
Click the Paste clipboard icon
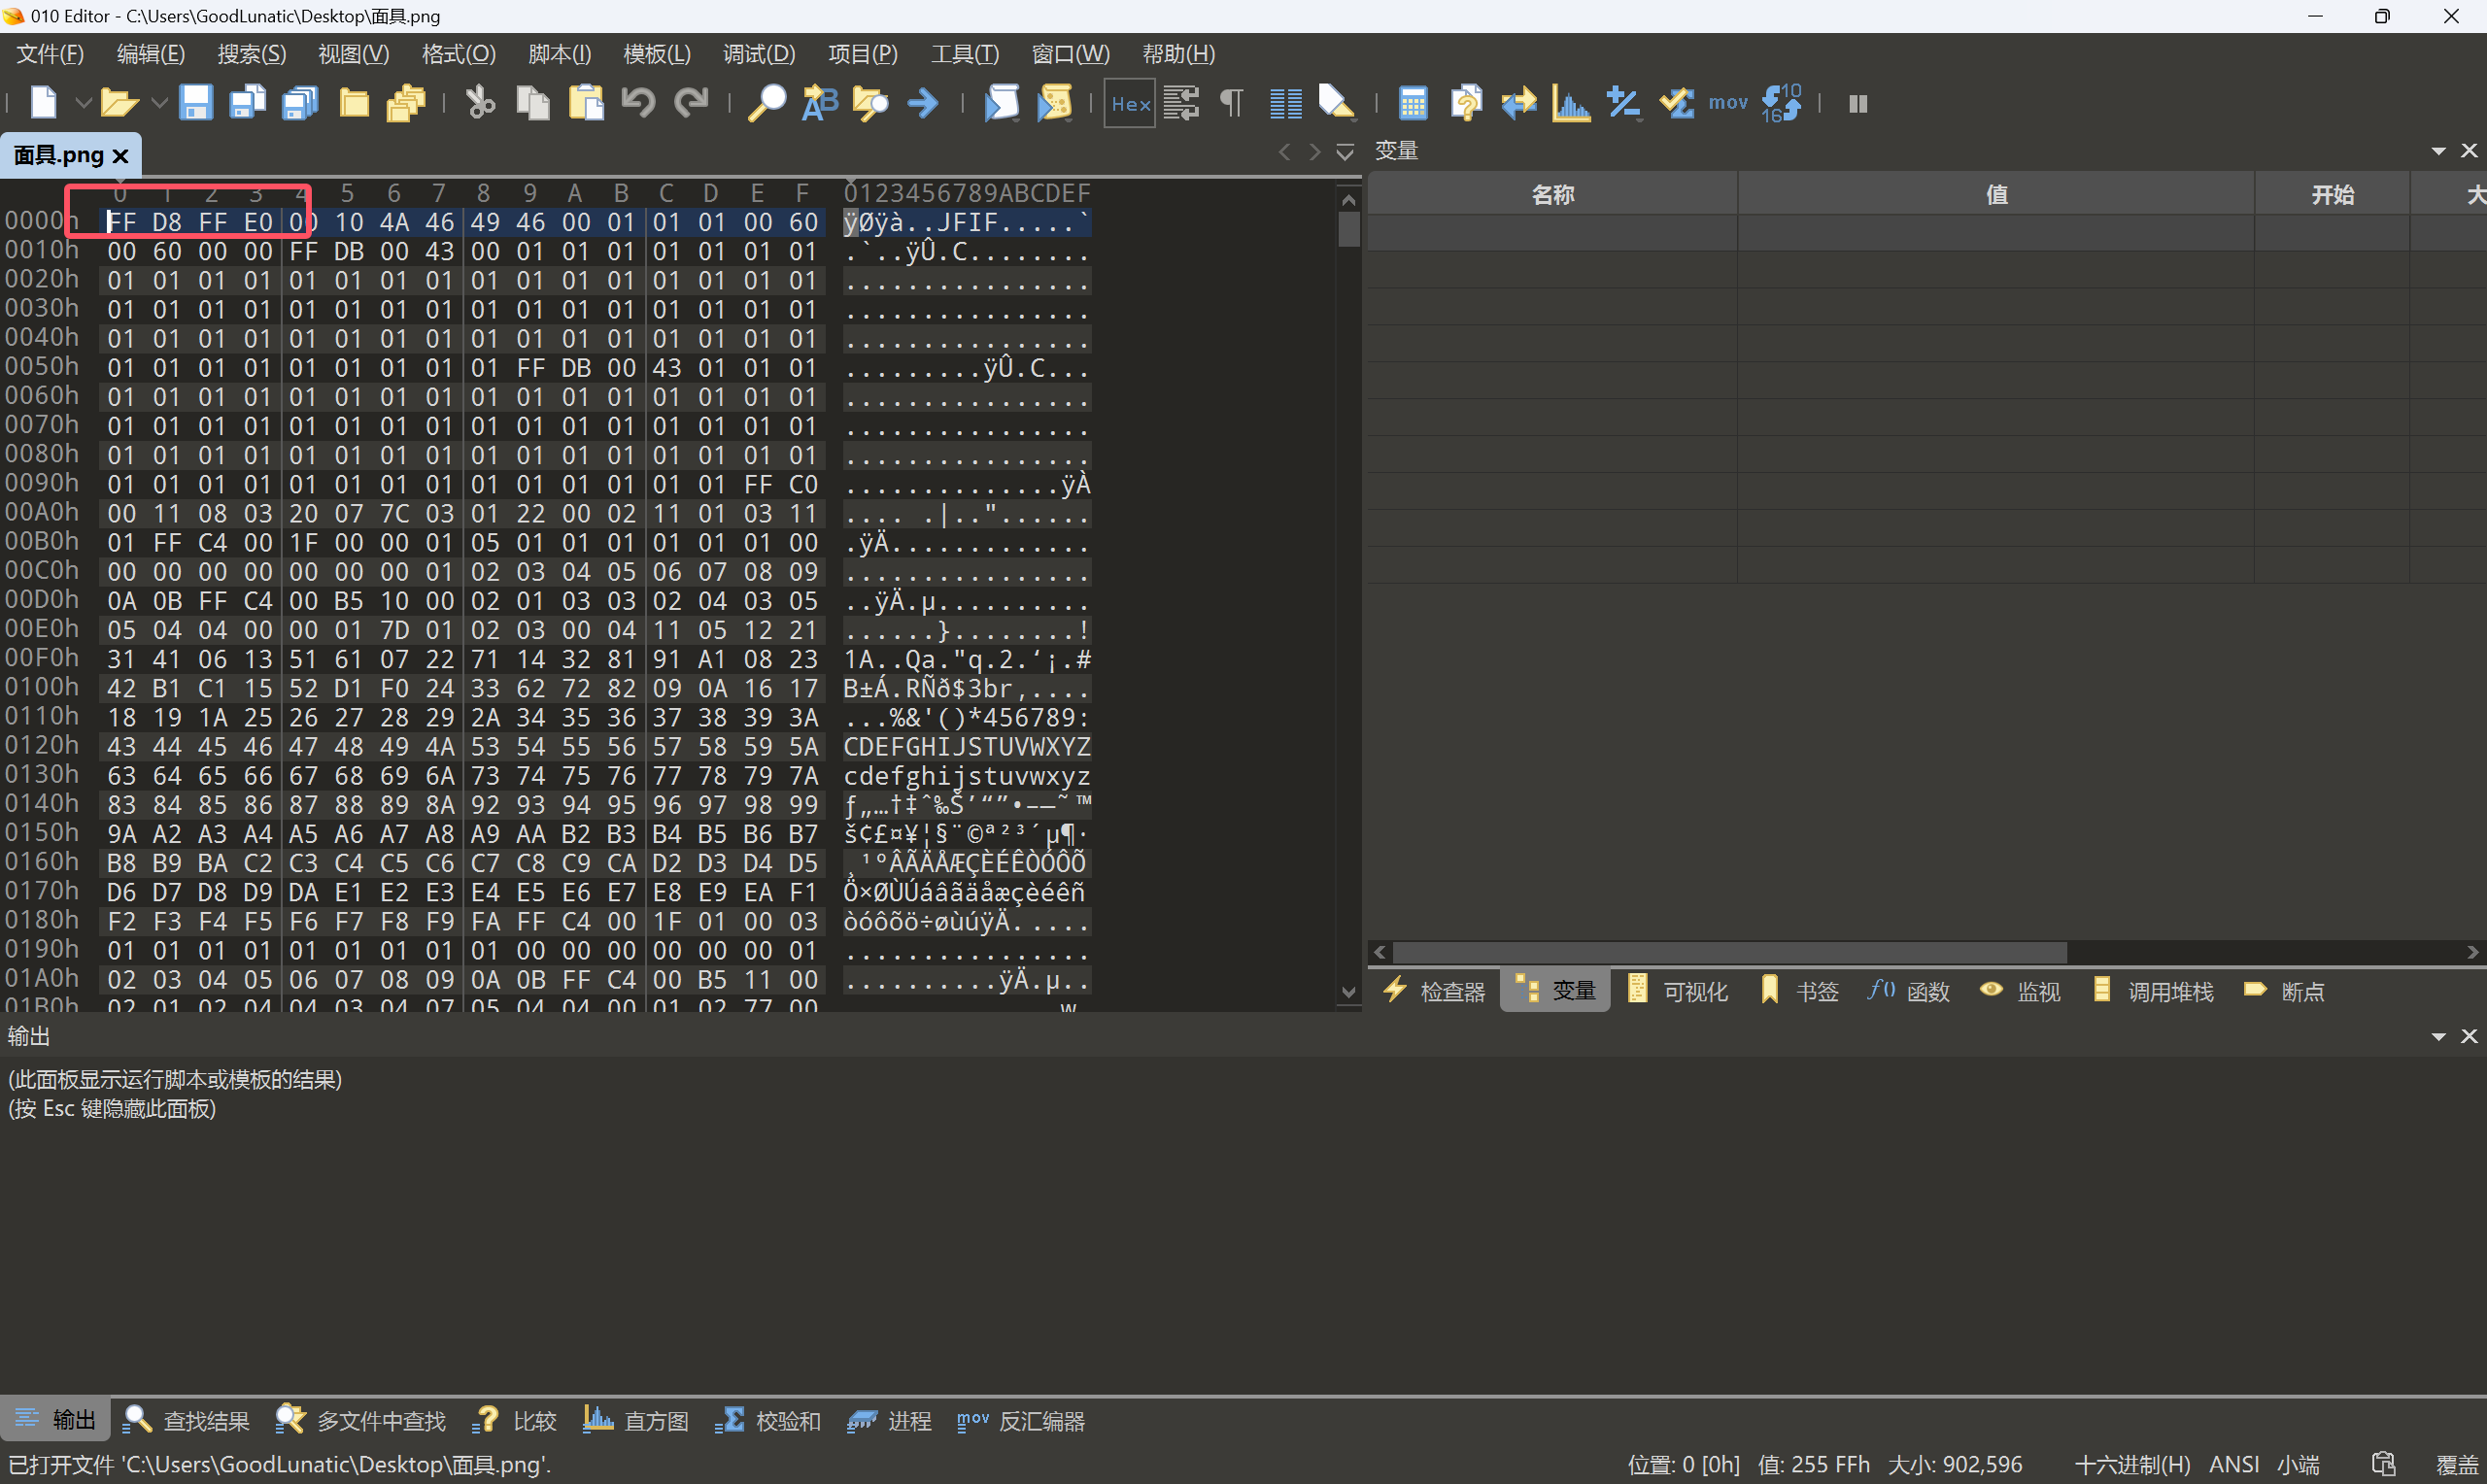[x=586, y=103]
